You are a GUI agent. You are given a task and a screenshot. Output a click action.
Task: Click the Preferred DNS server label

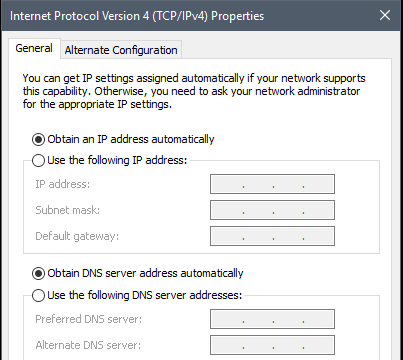coord(89,319)
